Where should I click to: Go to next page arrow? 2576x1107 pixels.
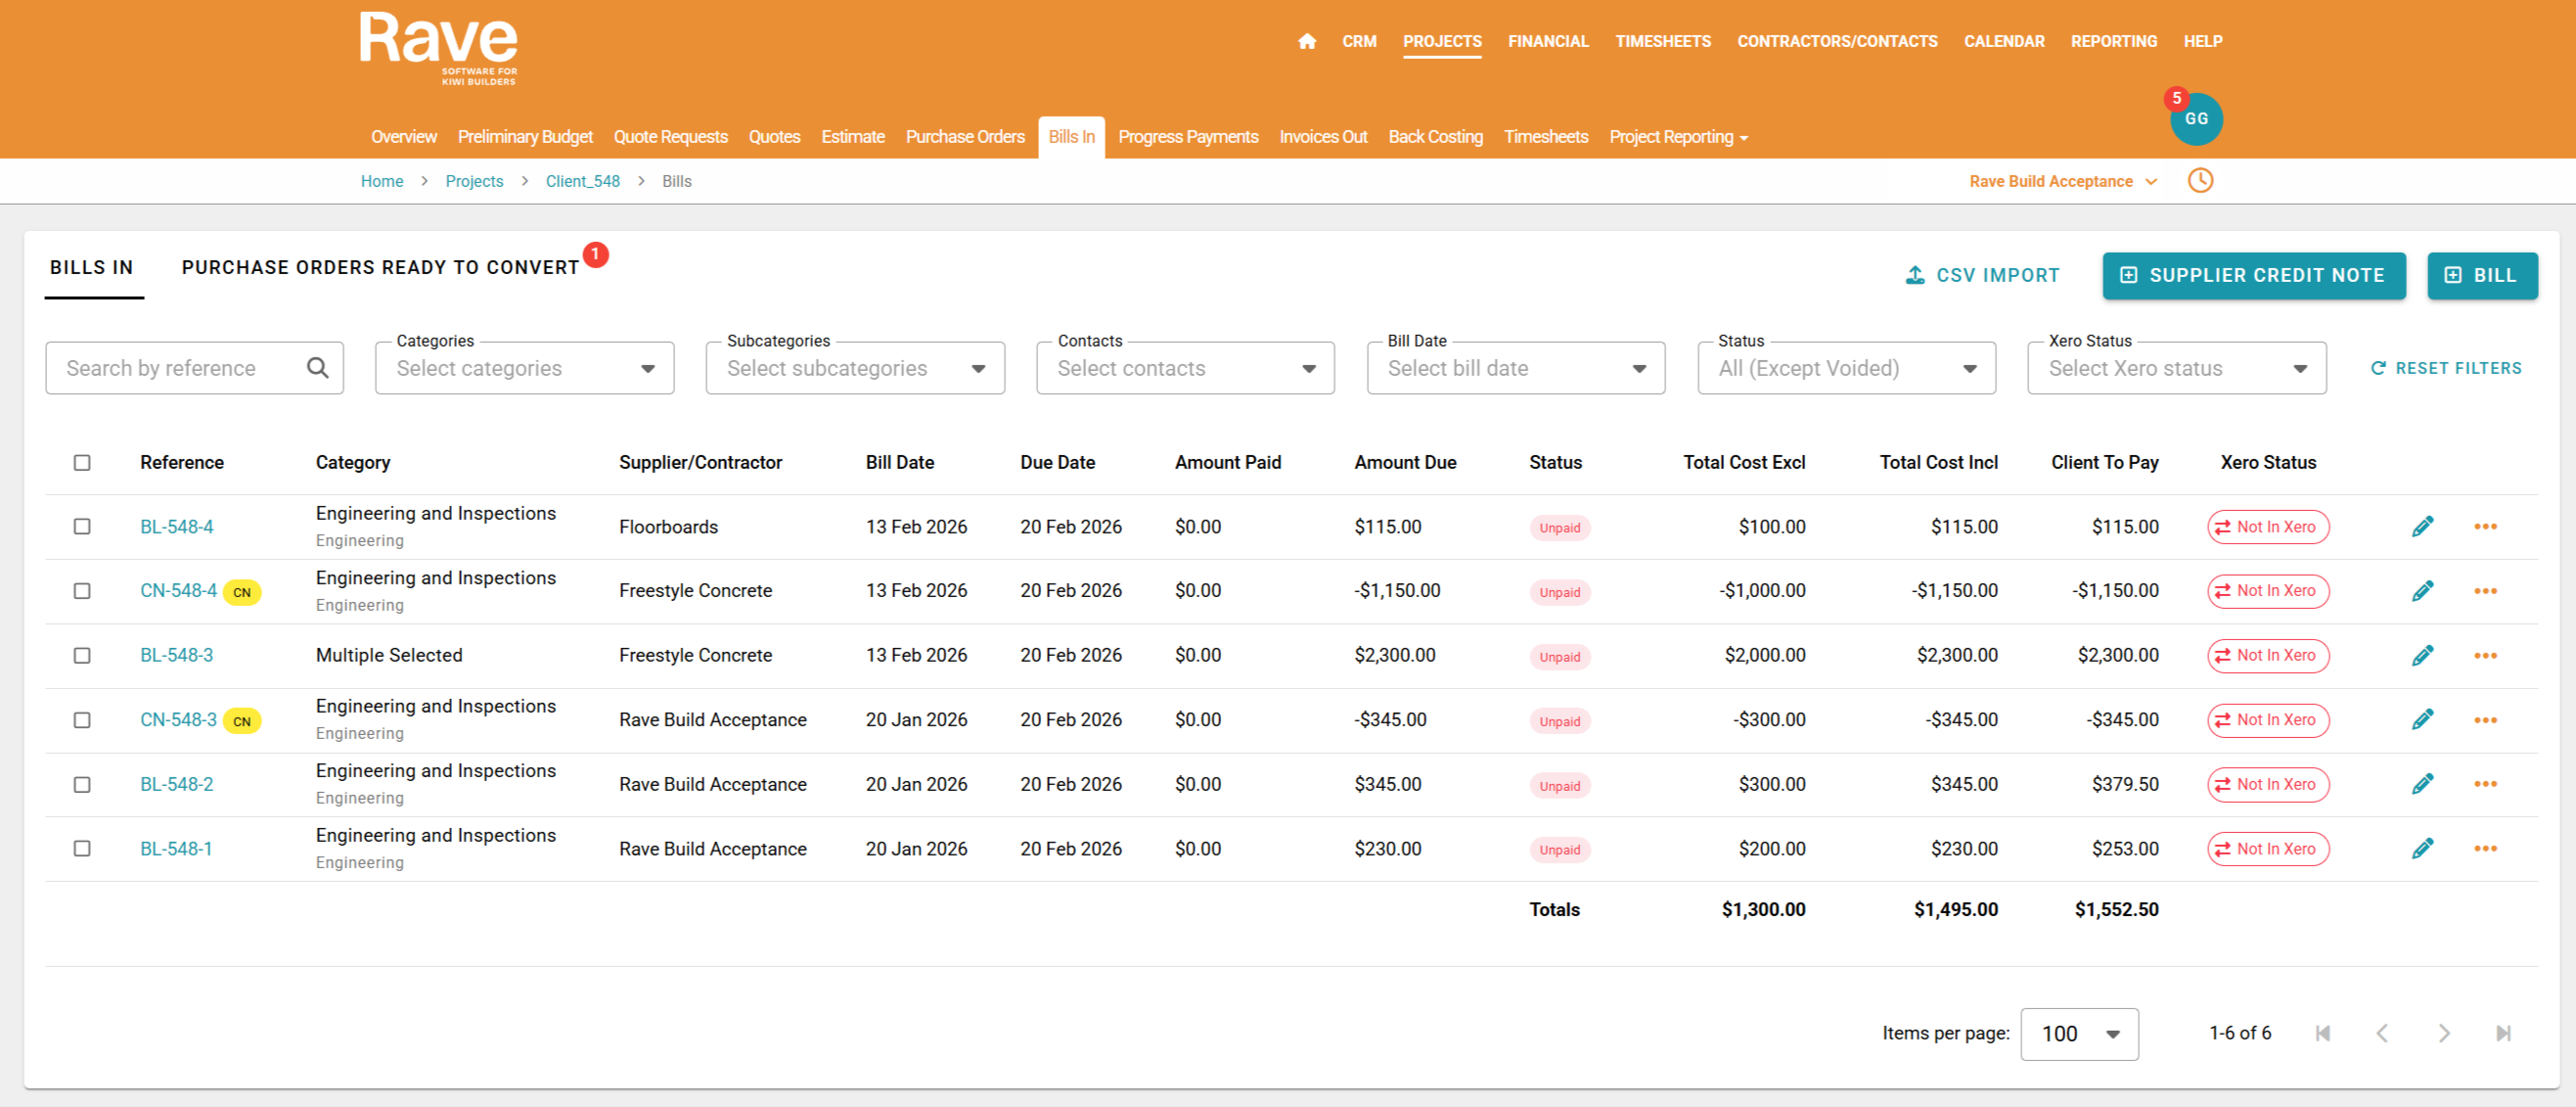click(x=2443, y=1033)
